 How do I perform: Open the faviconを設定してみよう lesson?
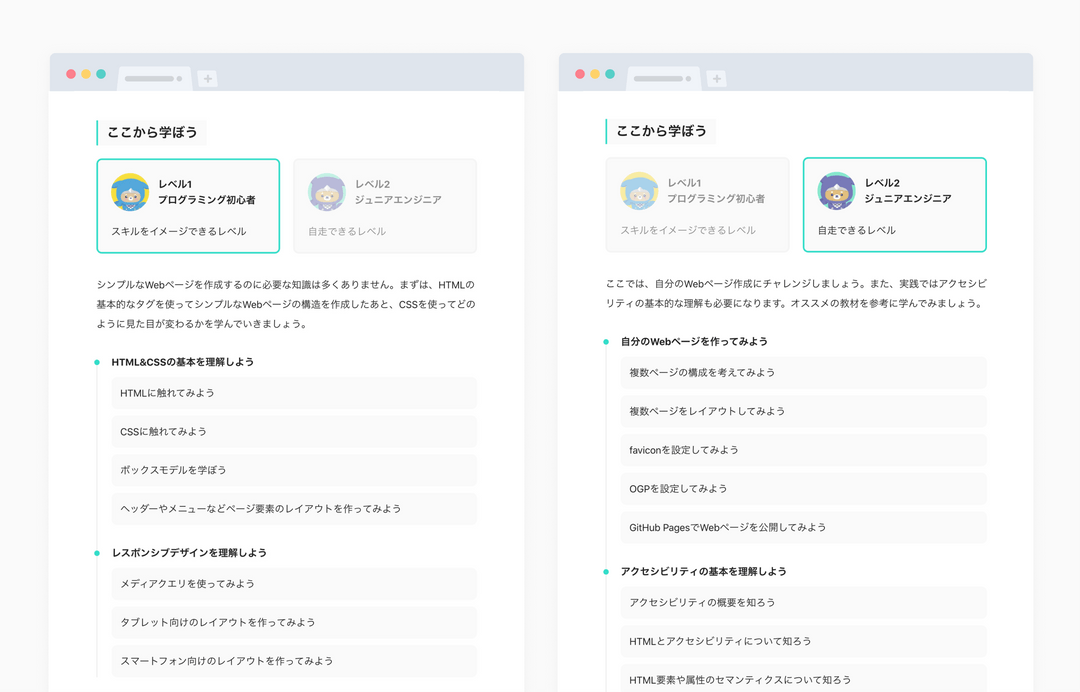click(803, 450)
